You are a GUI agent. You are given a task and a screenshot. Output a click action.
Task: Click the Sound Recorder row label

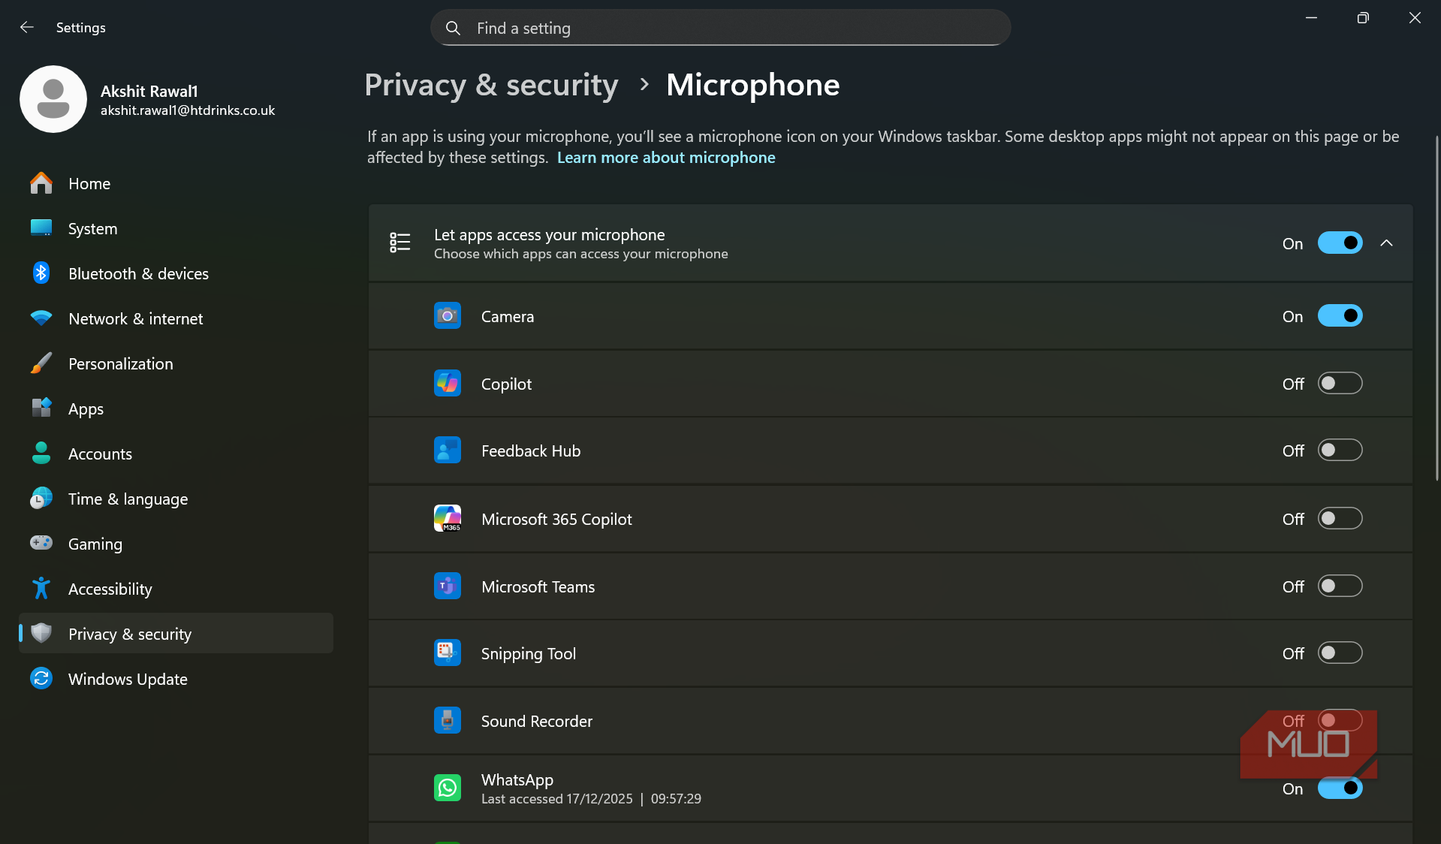(x=537, y=721)
